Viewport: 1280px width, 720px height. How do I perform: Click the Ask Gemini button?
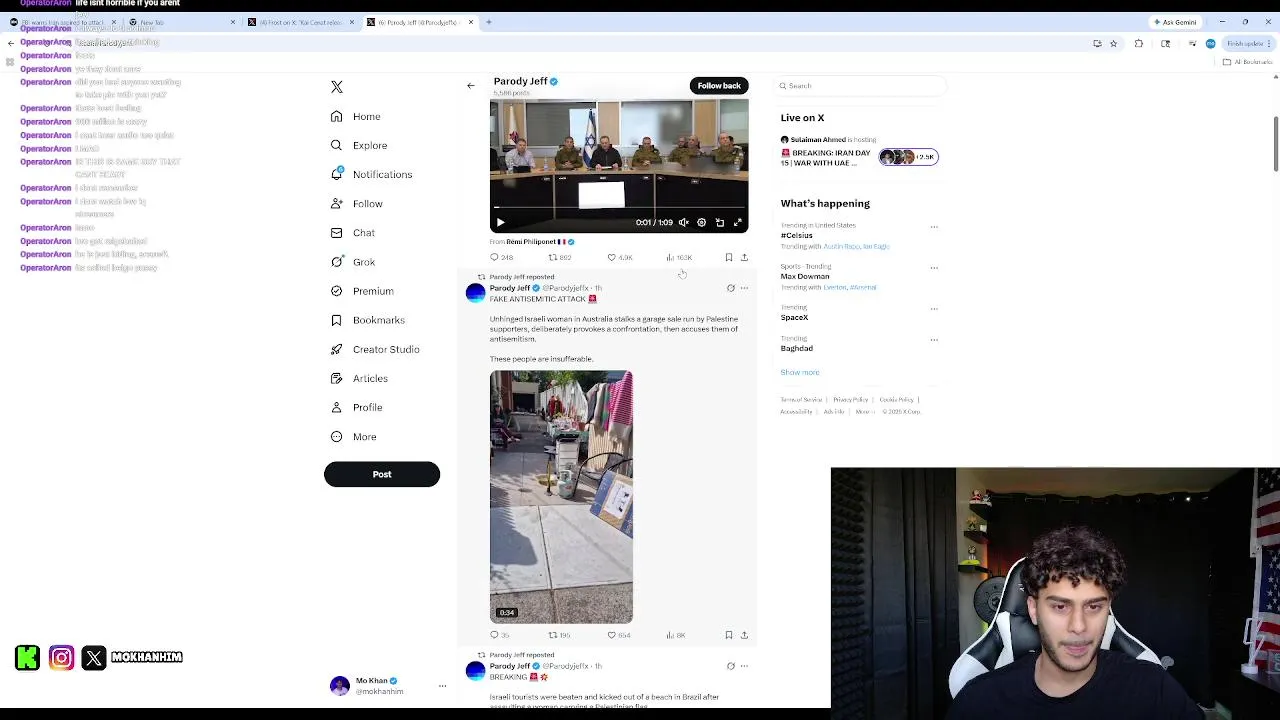point(1175,22)
